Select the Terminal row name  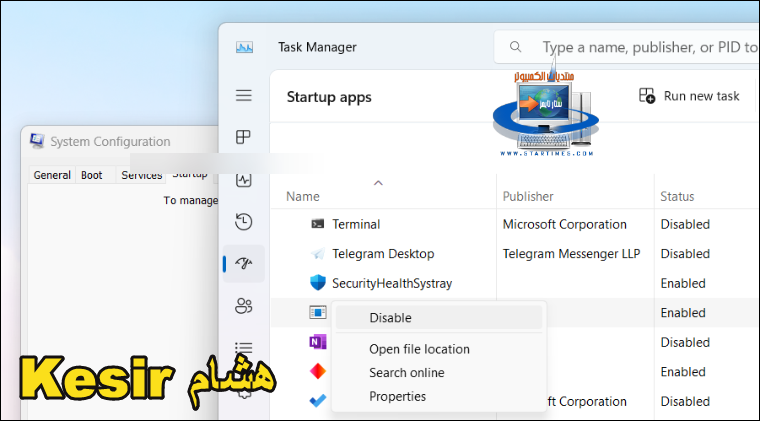click(356, 224)
